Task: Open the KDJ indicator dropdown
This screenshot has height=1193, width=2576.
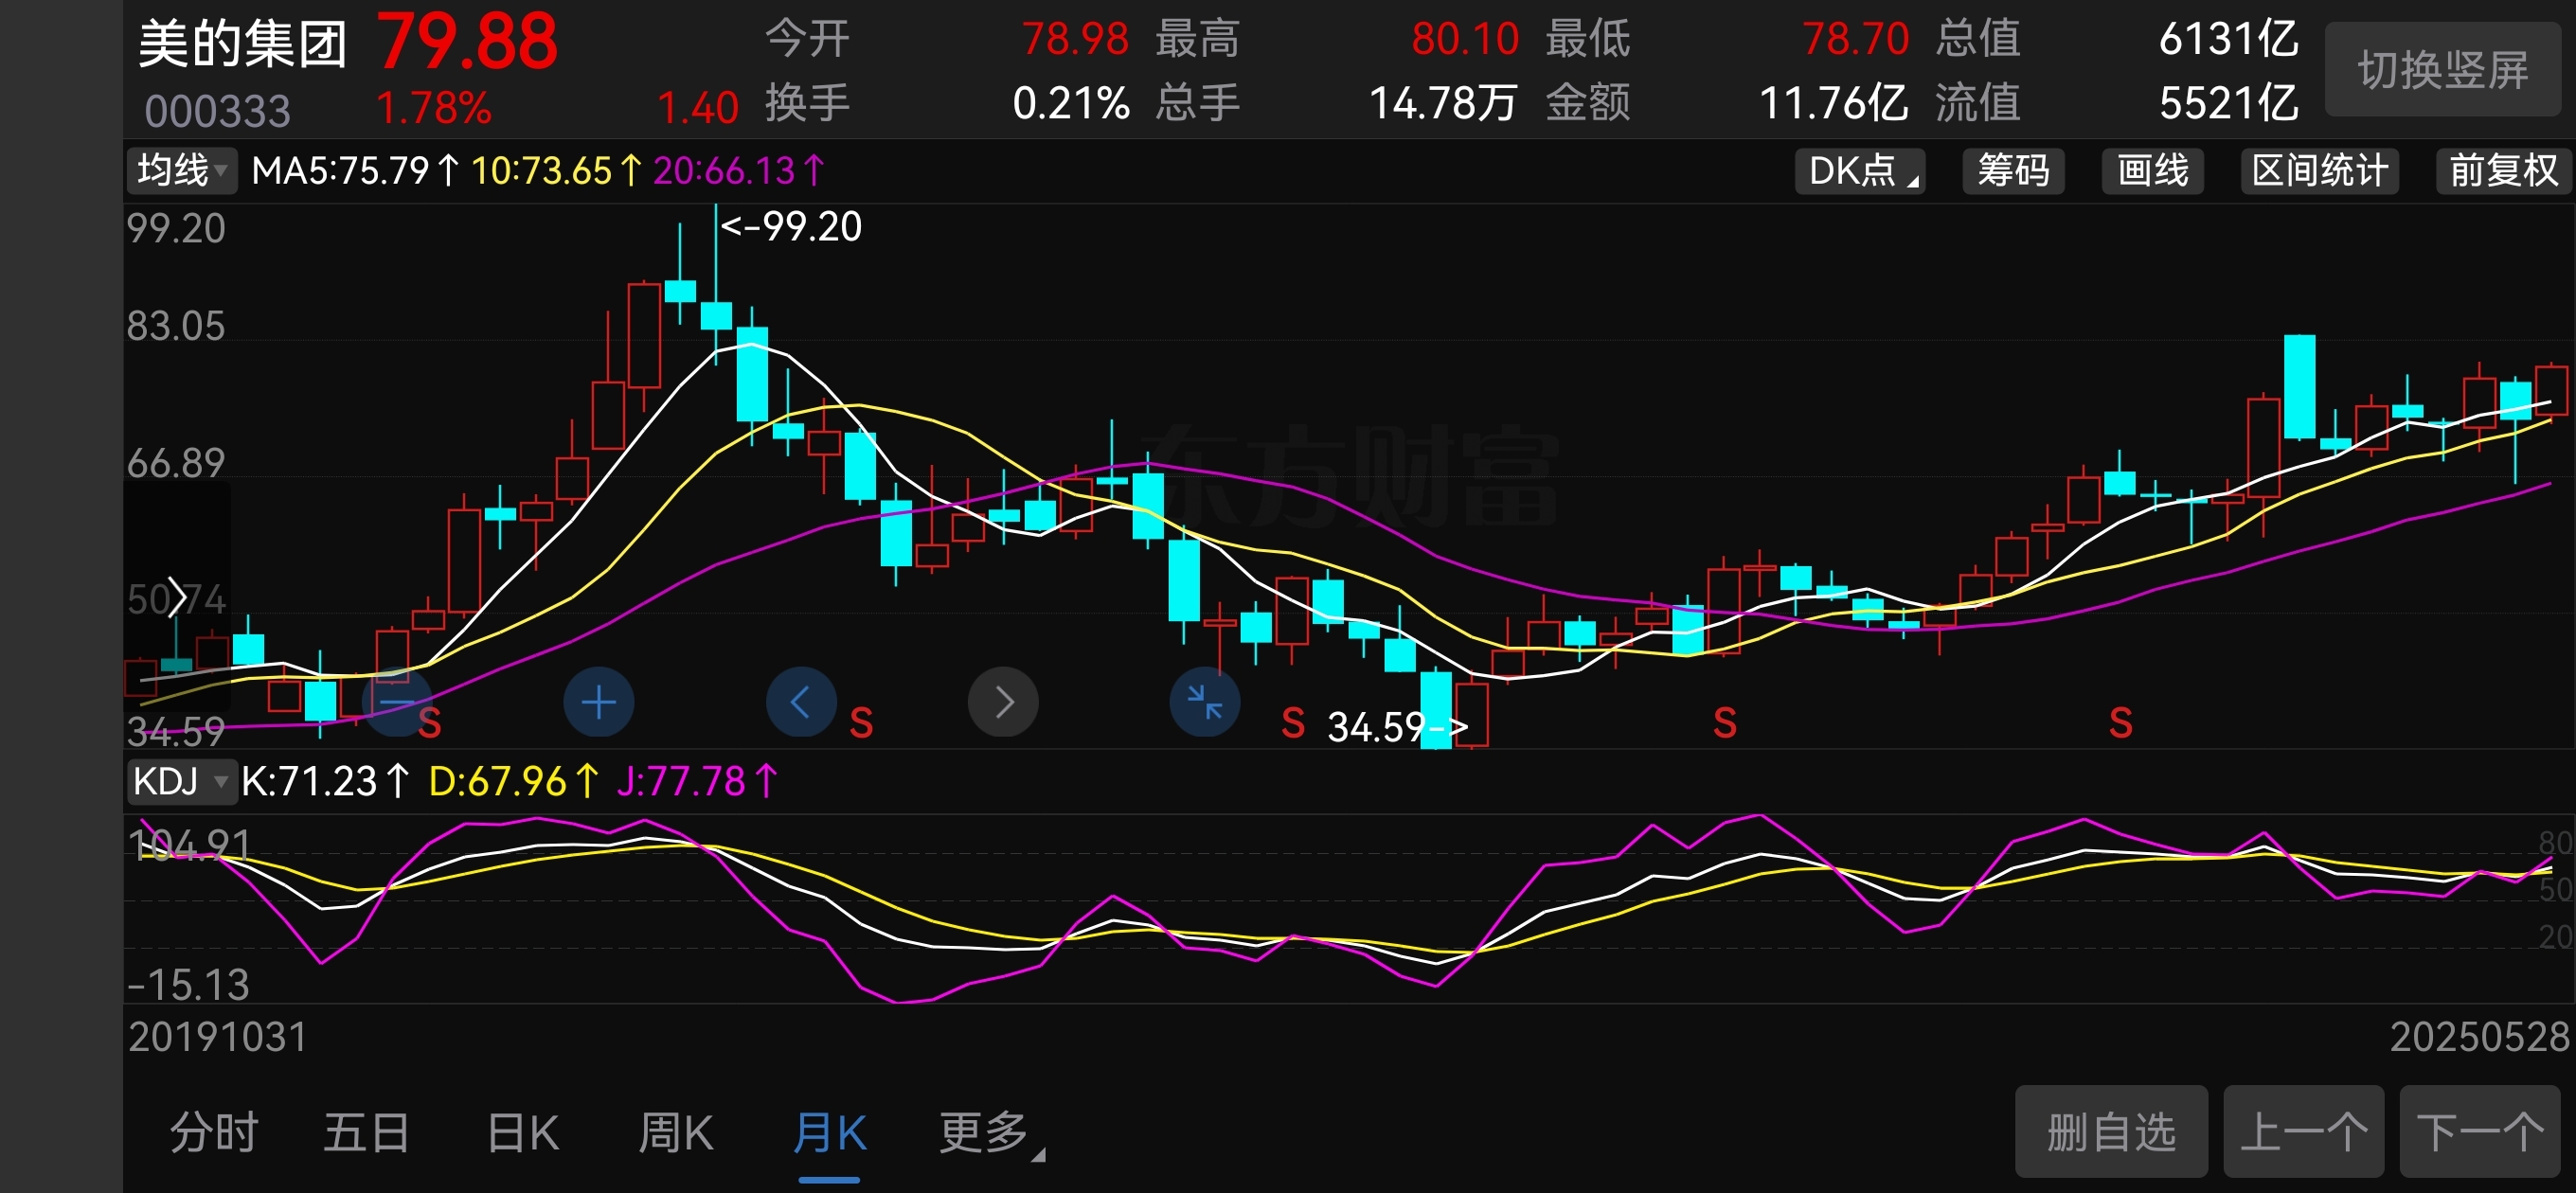Action: pyautogui.click(x=181, y=781)
